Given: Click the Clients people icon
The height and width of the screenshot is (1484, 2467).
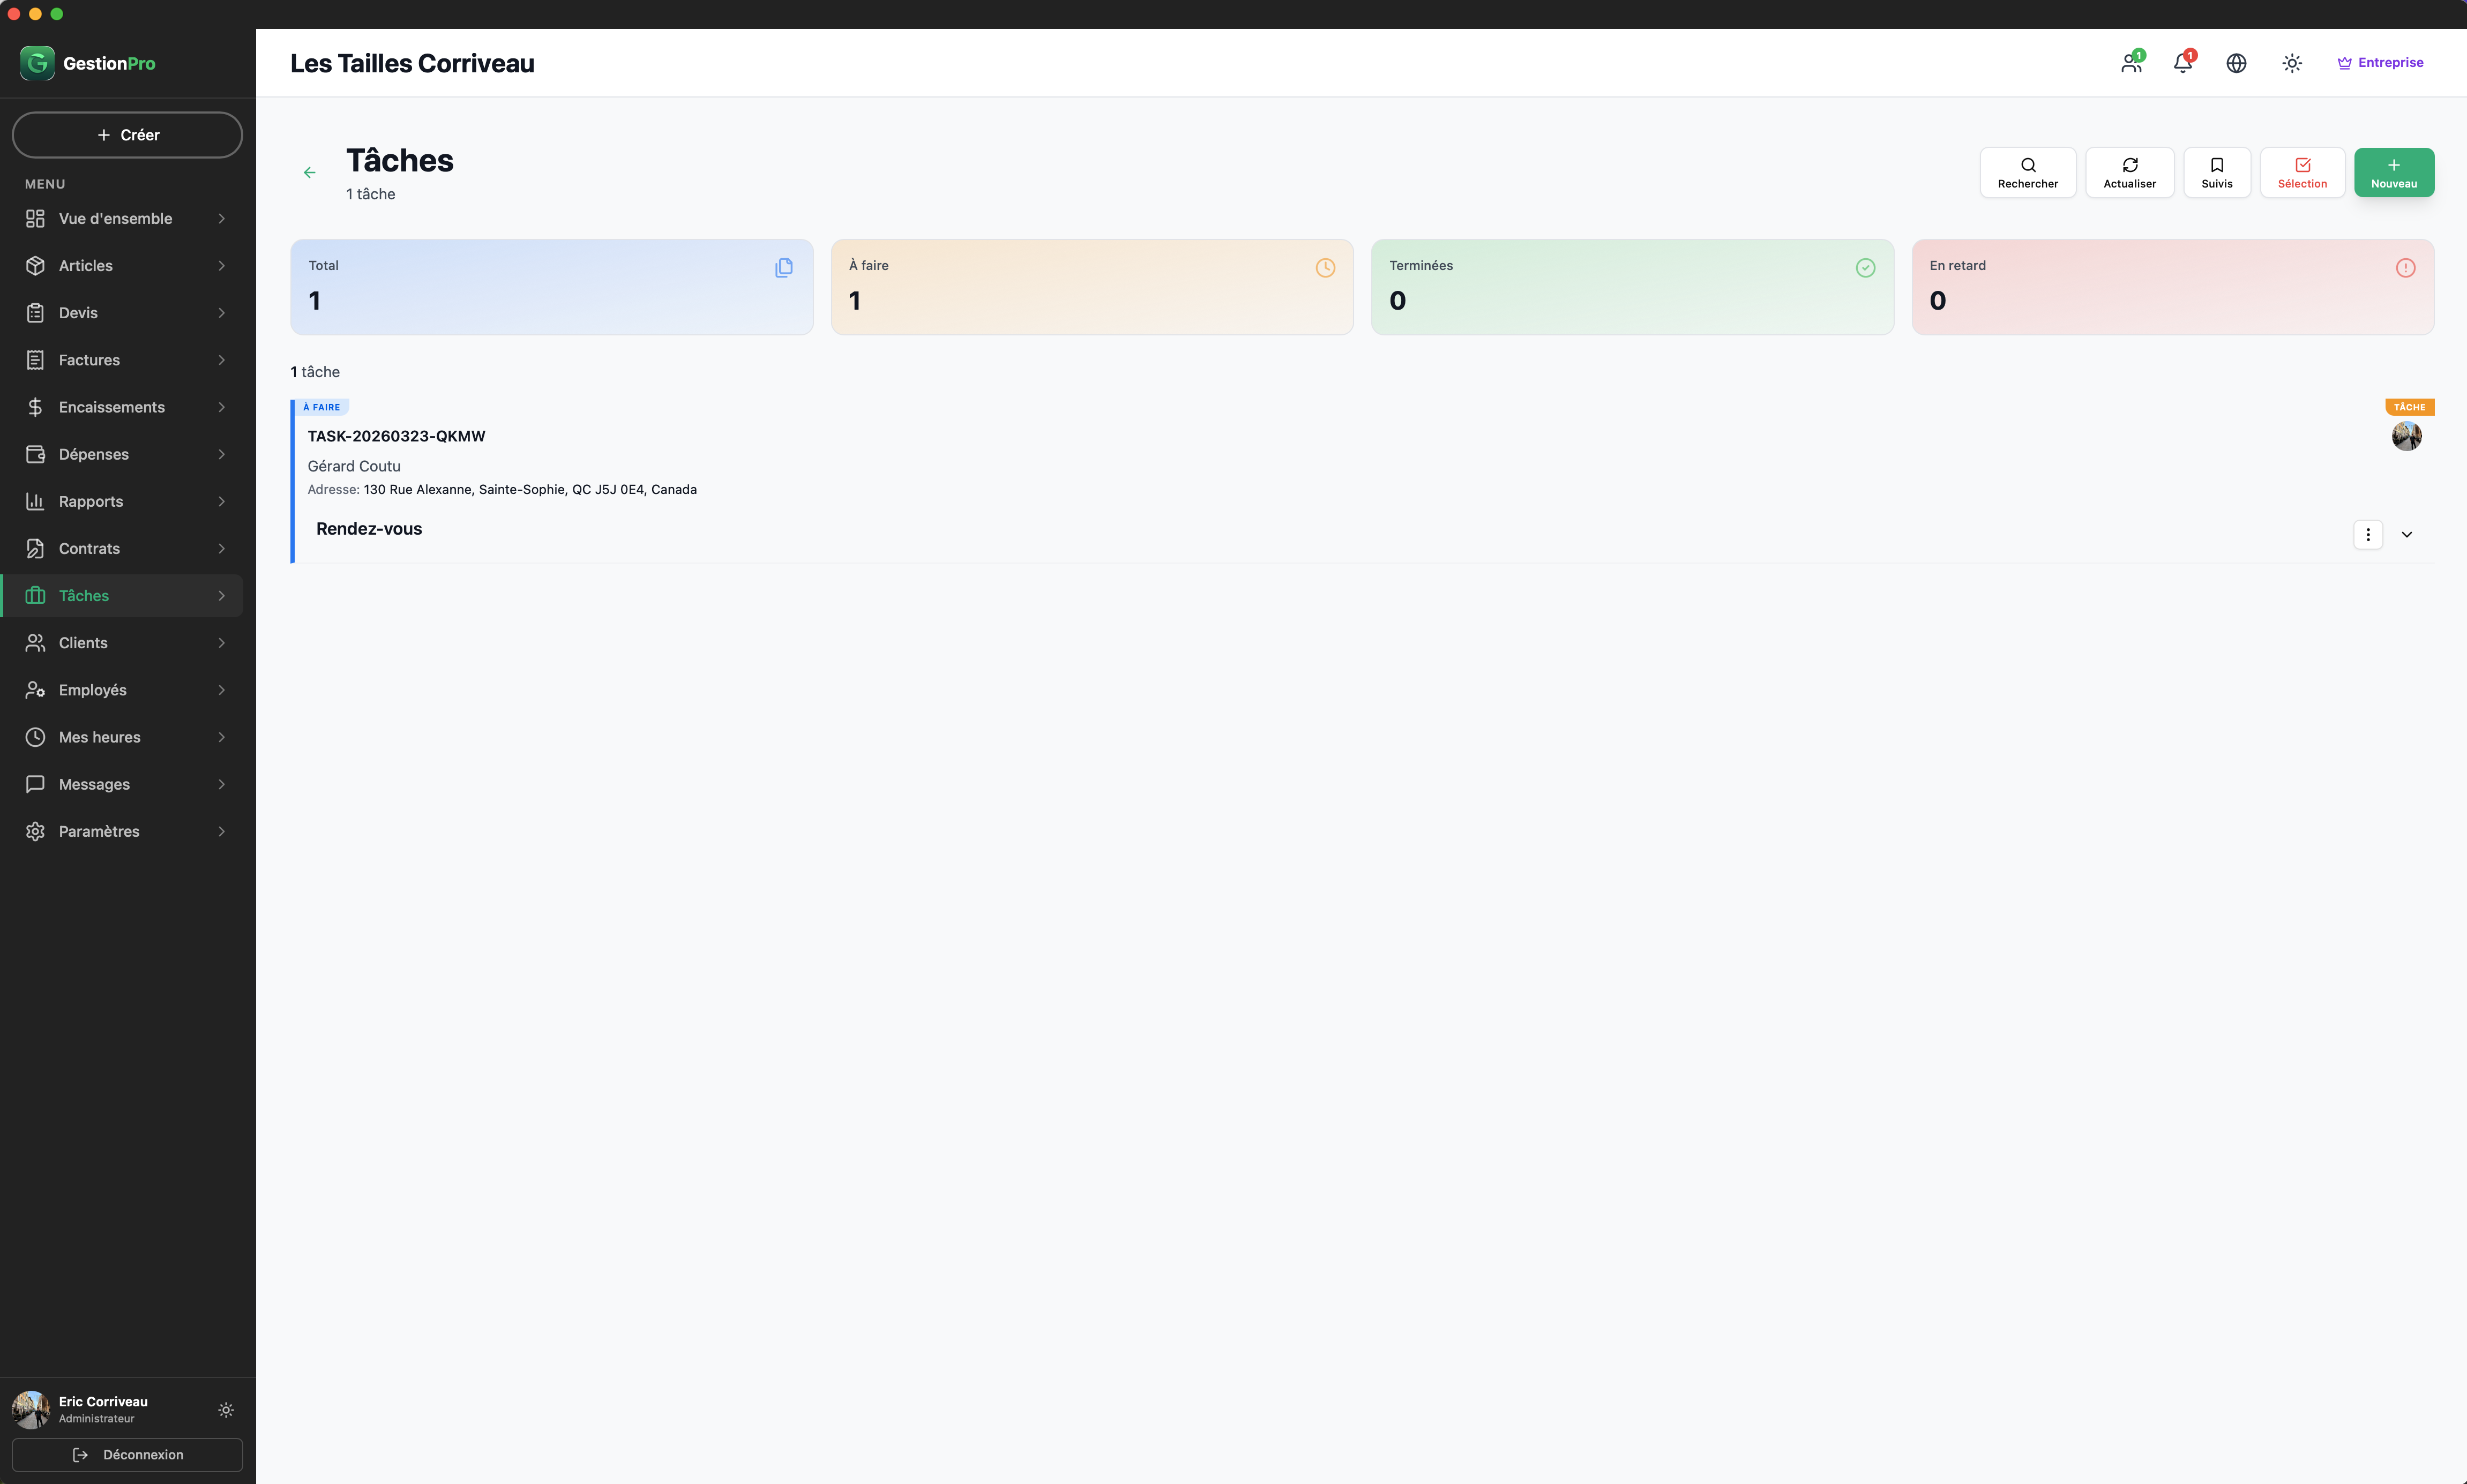Looking at the screenshot, I should (35, 643).
